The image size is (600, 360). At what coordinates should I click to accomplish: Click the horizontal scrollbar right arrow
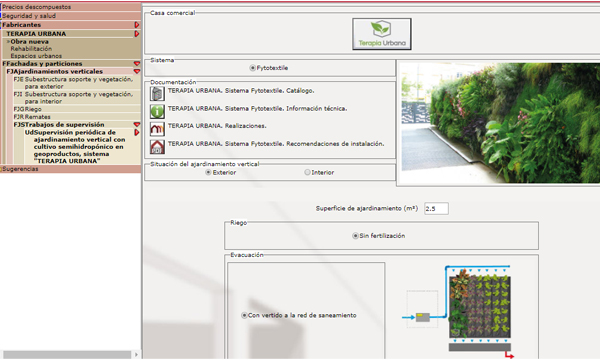(x=136, y=355)
